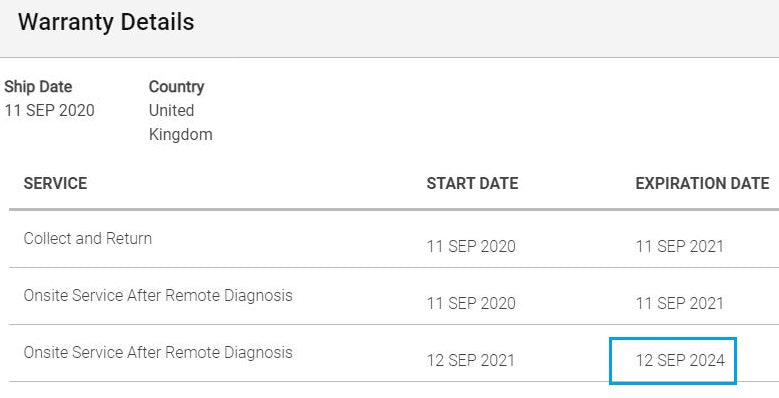Select the Ship Date label

click(38, 86)
